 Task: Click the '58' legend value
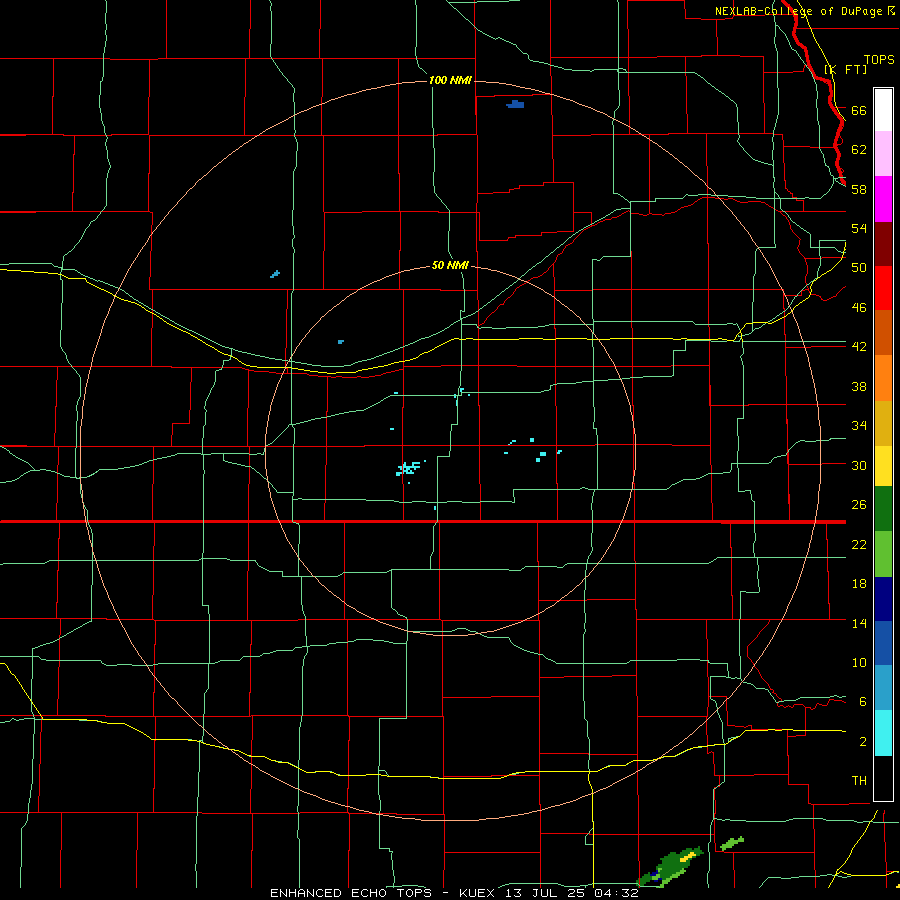[x=859, y=189]
